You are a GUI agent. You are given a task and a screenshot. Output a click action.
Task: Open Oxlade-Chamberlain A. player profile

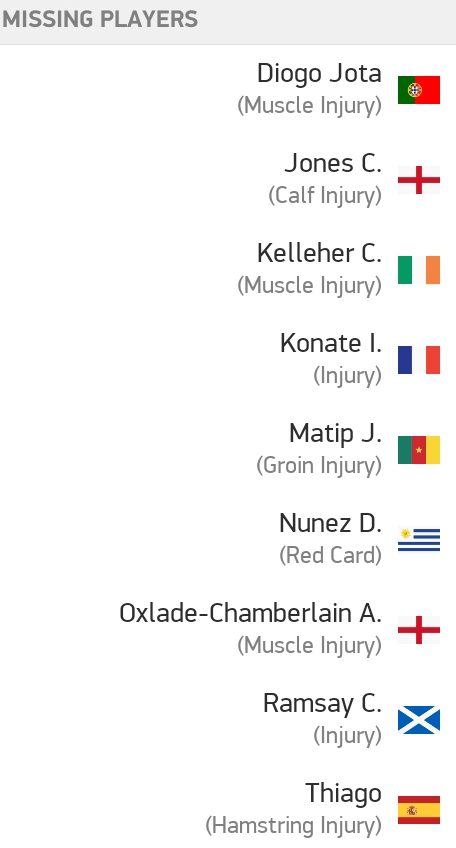(x=250, y=613)
